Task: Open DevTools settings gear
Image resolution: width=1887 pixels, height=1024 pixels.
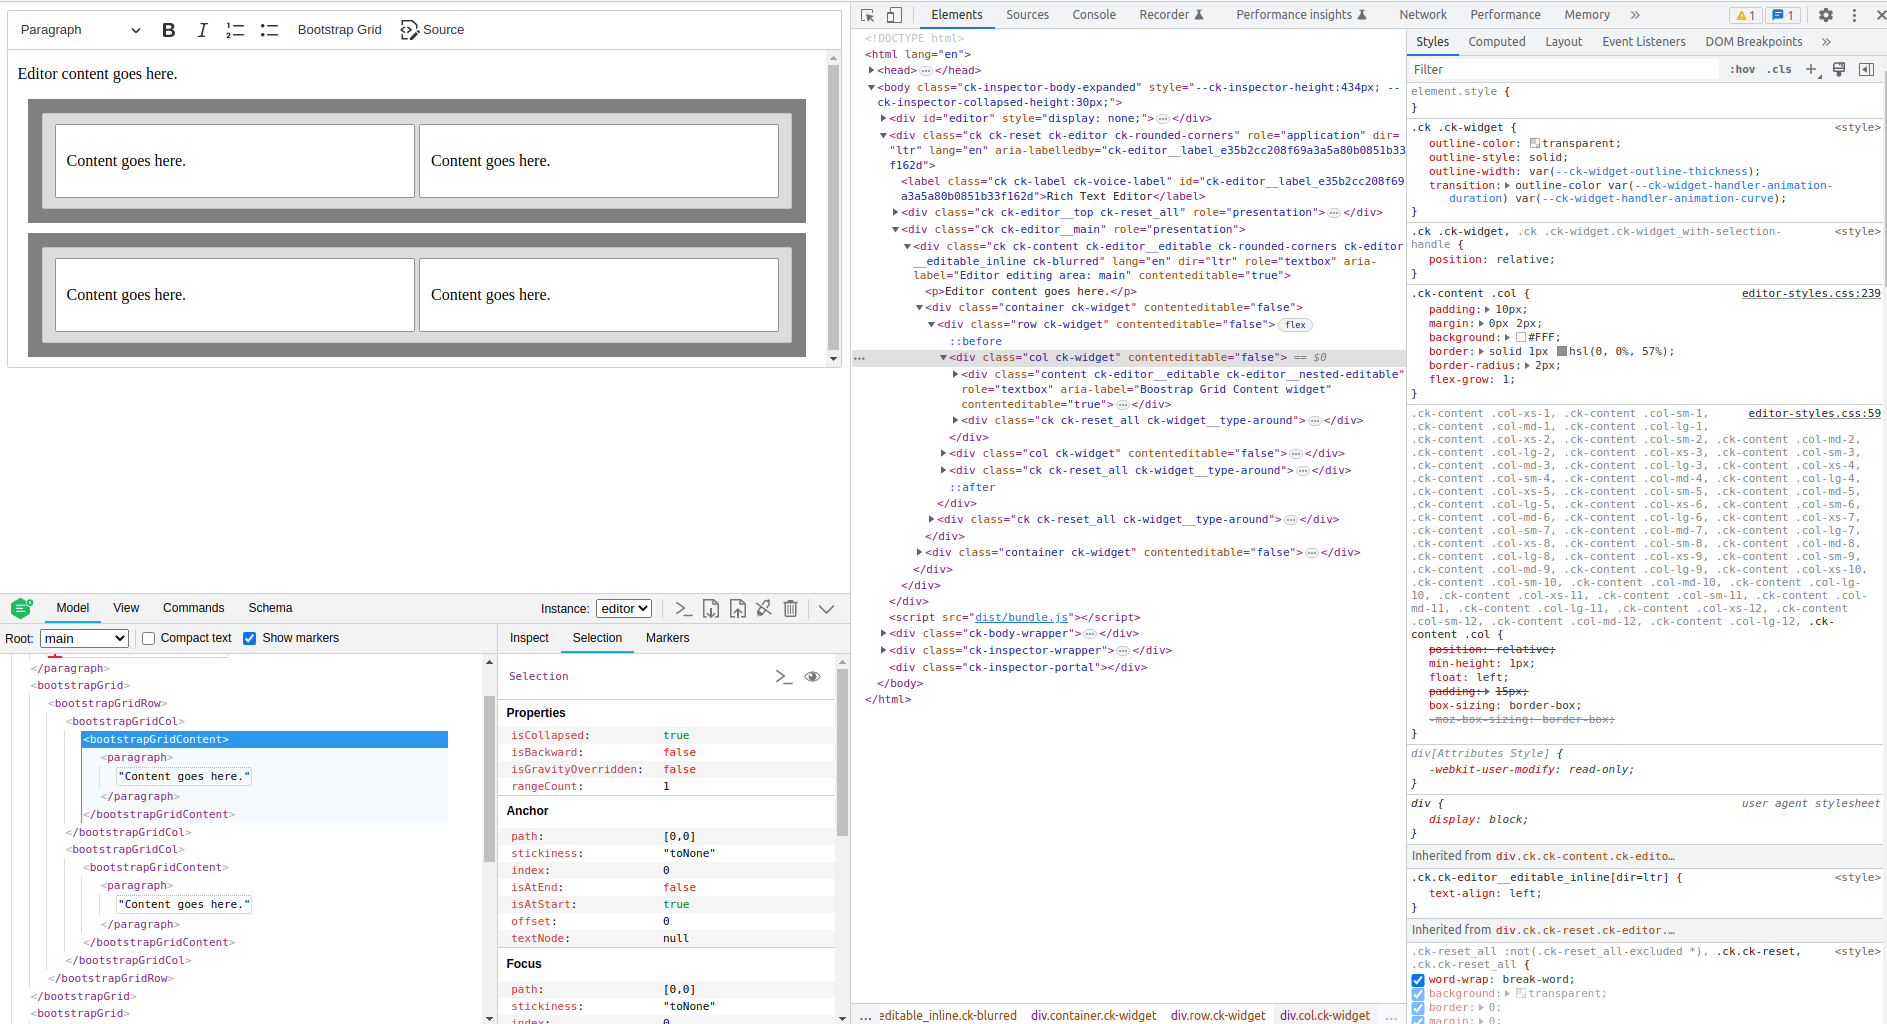Action: [x=1825, y=15]
